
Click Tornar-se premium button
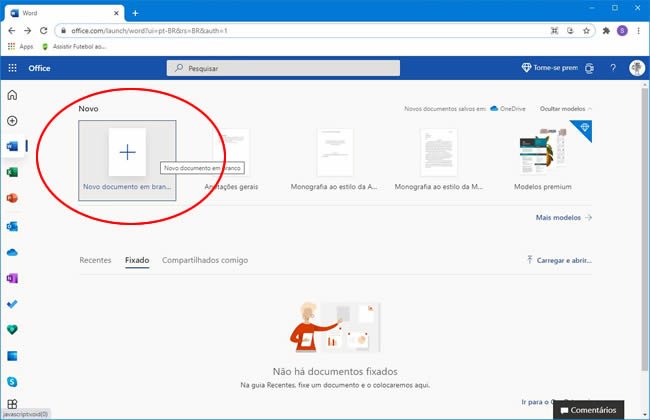(549, 68)
